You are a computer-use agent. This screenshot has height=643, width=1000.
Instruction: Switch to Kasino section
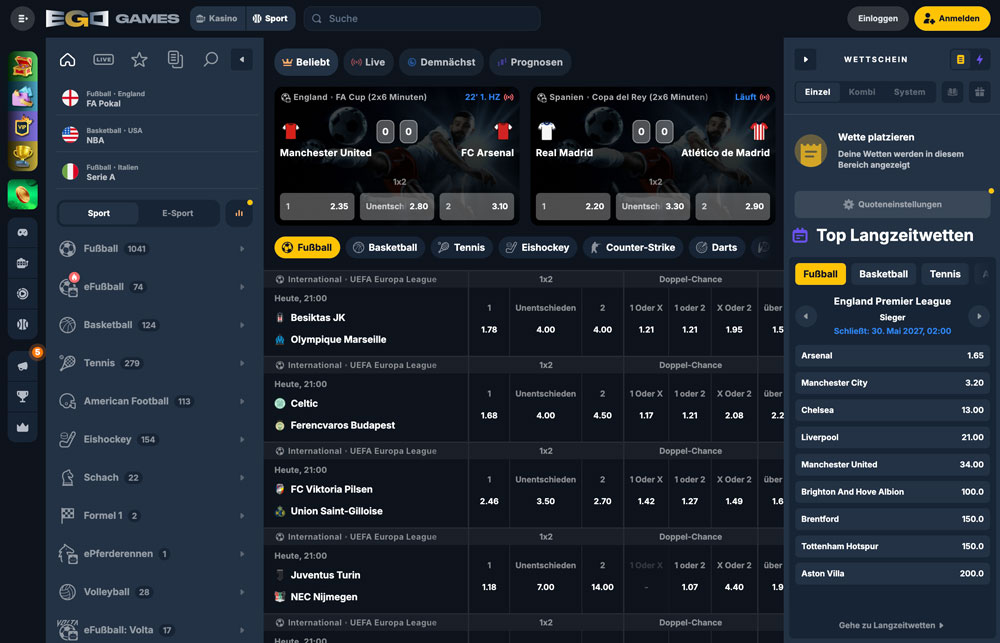[217, 18]
